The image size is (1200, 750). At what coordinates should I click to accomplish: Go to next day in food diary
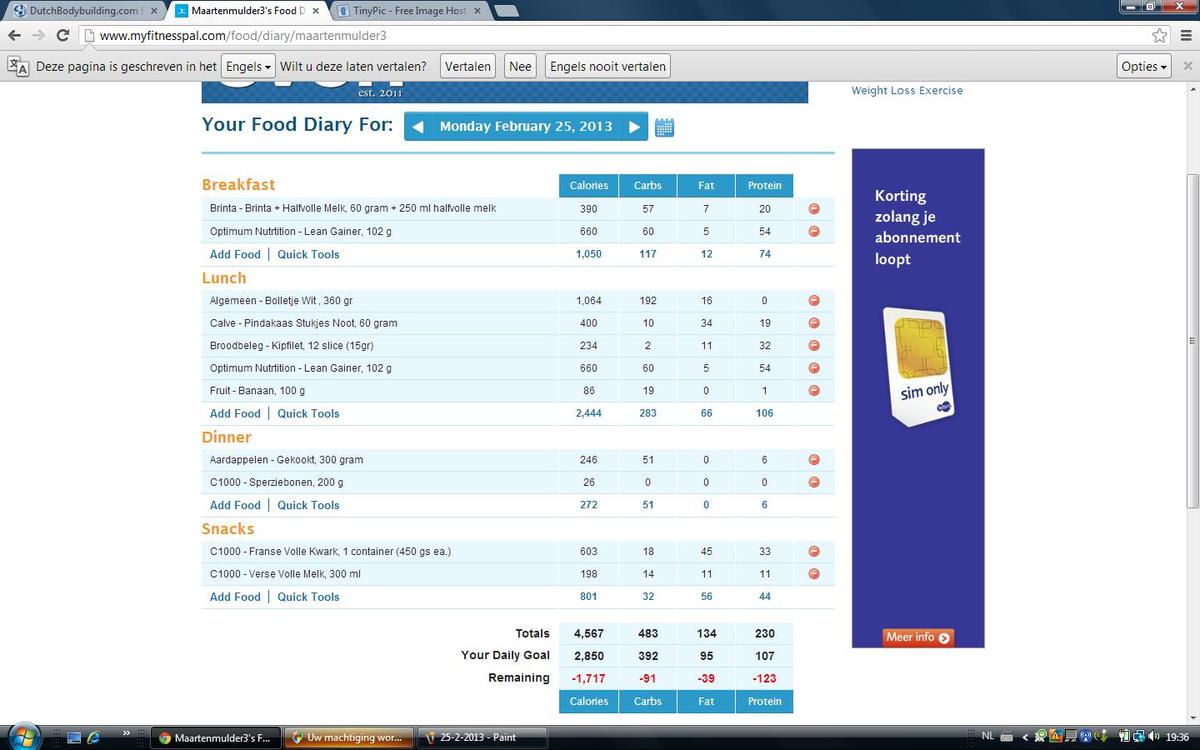tap(634, 127)
